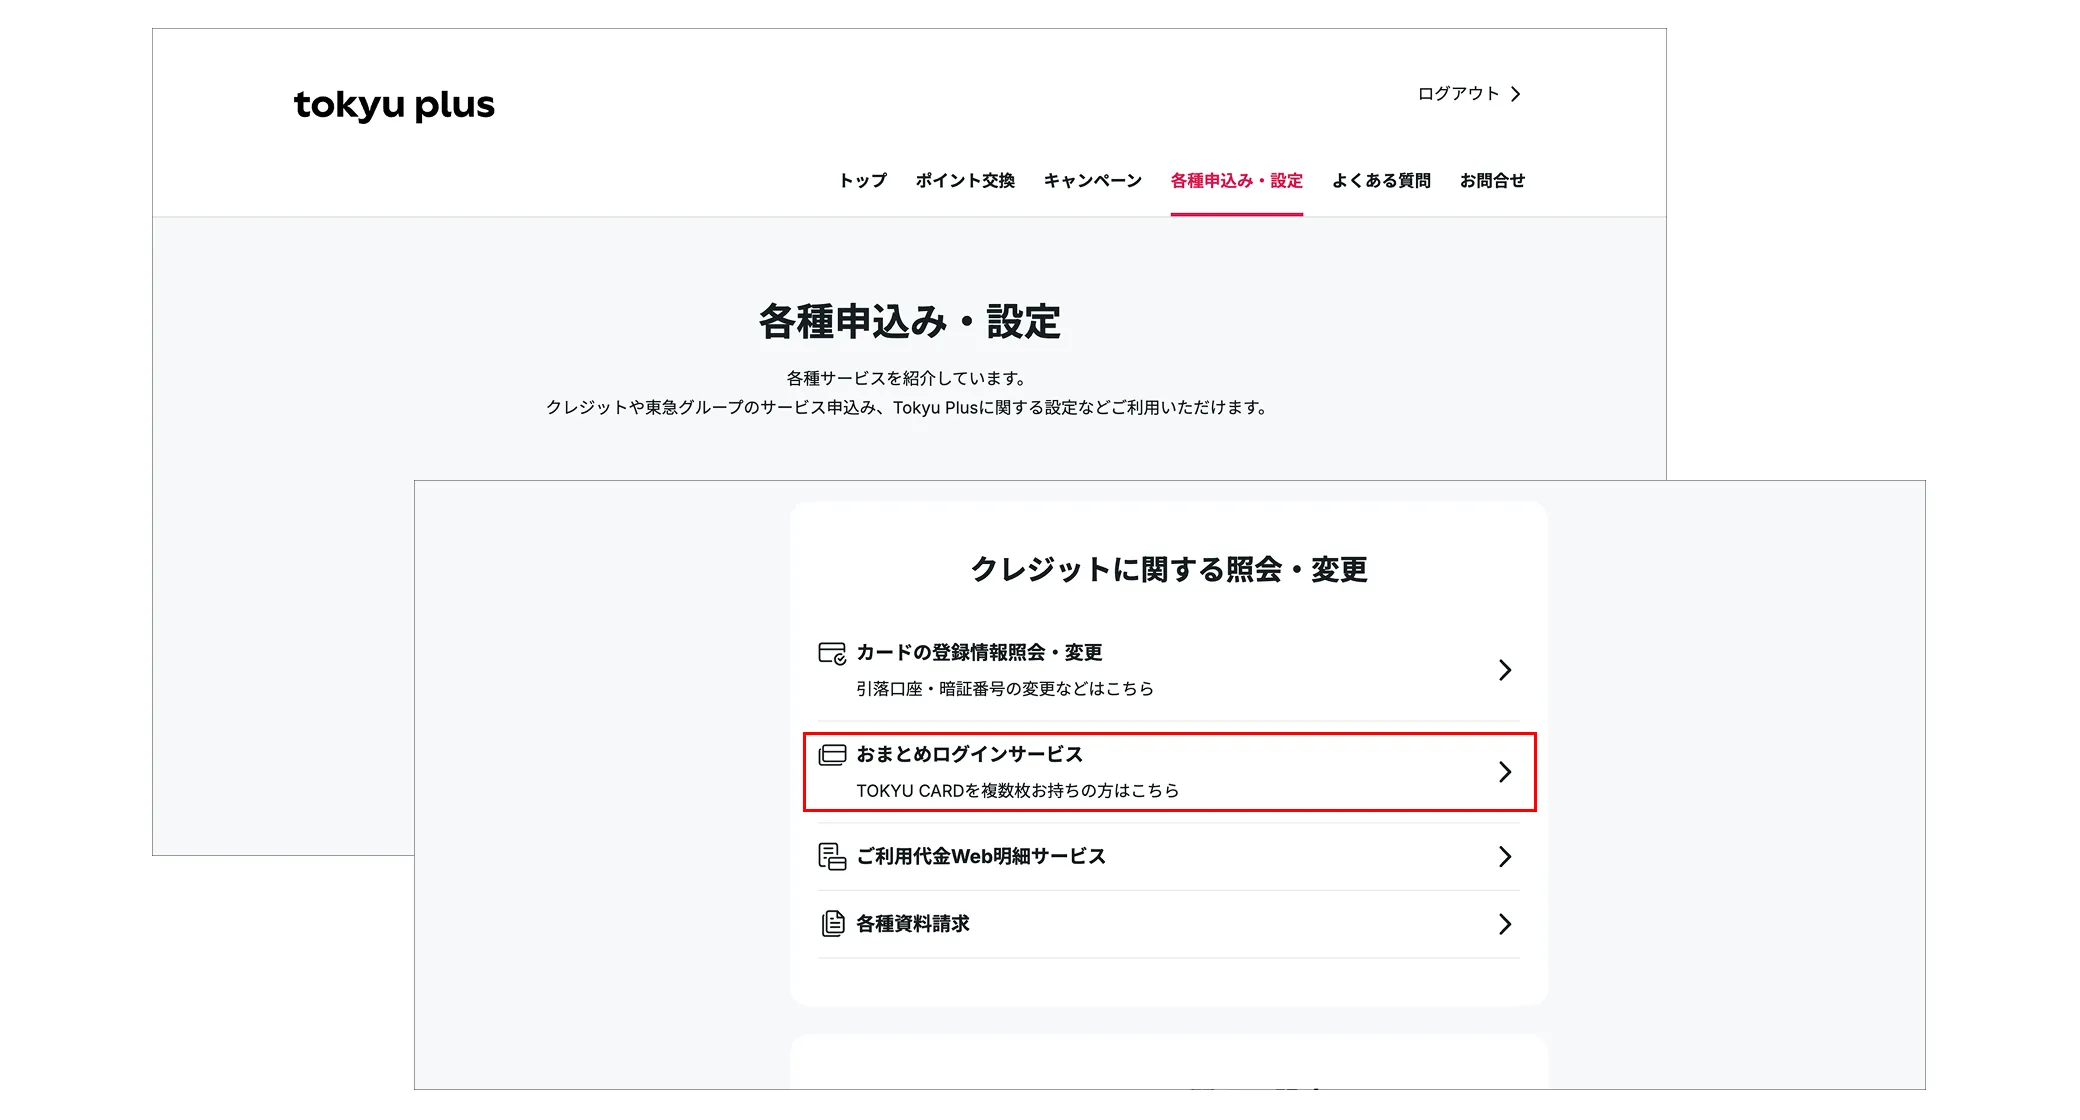This screenshot has width=2080, height=1120.
Task: Click the arrow beside ログアウト
Action: (1518, 93)
